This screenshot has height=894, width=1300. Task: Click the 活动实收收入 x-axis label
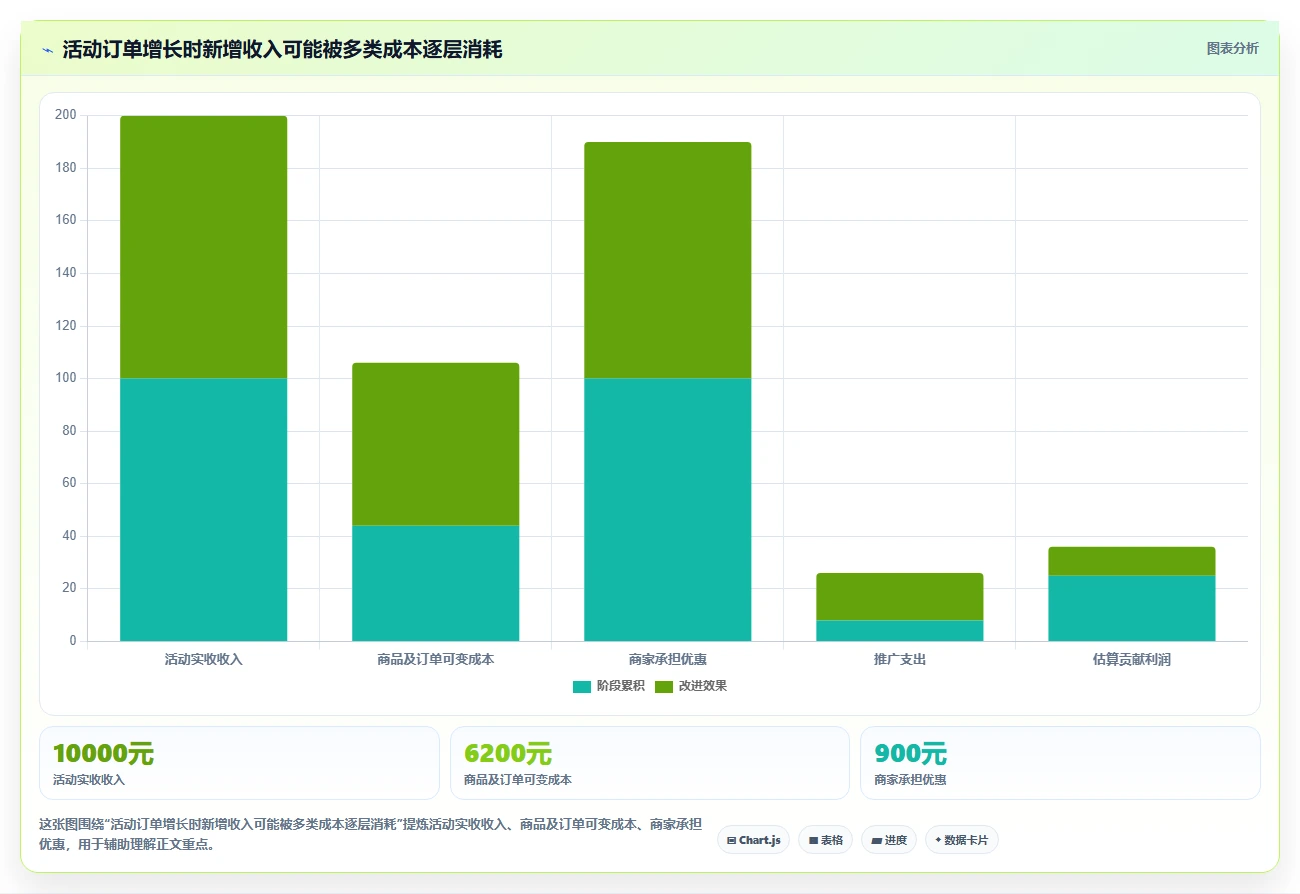tap(203, 660)
